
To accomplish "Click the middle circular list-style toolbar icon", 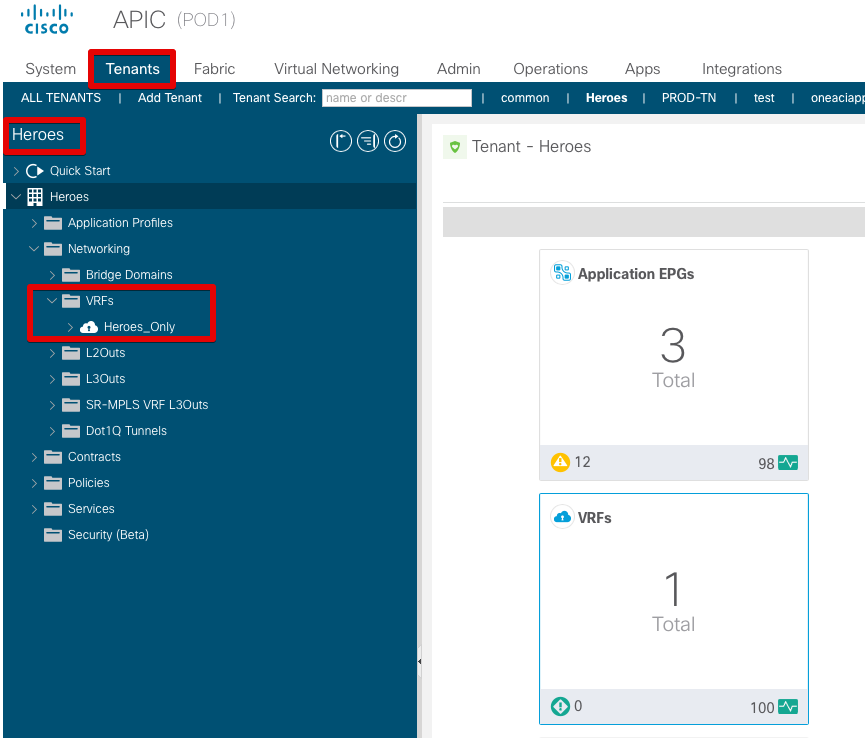I will (x=368, y=141).
